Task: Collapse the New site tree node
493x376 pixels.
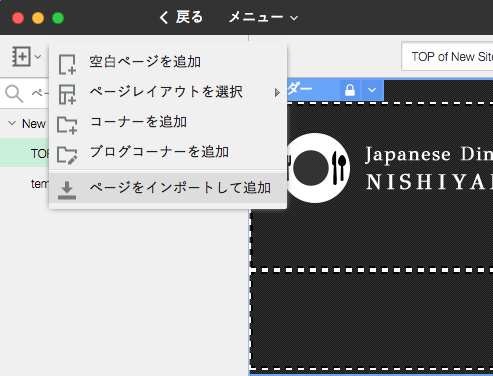Action: [x=12, y=123]
